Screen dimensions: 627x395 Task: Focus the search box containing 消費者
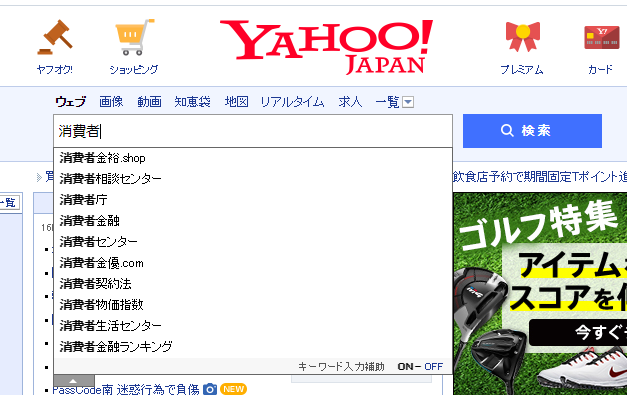[x=253, y=131]
